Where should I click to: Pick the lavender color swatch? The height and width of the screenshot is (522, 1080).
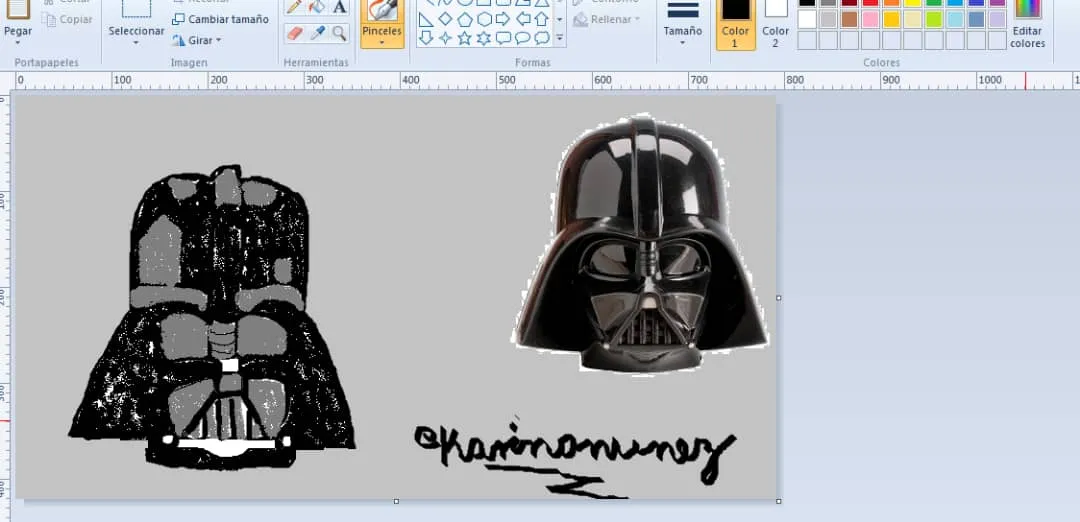pos(997,19)
